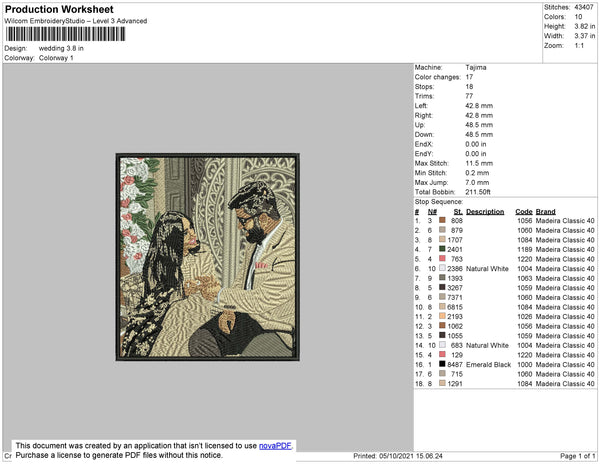600x464 pixels.
Task: Click the 'Colorway 1' value
Action: (x=56, y=58)
